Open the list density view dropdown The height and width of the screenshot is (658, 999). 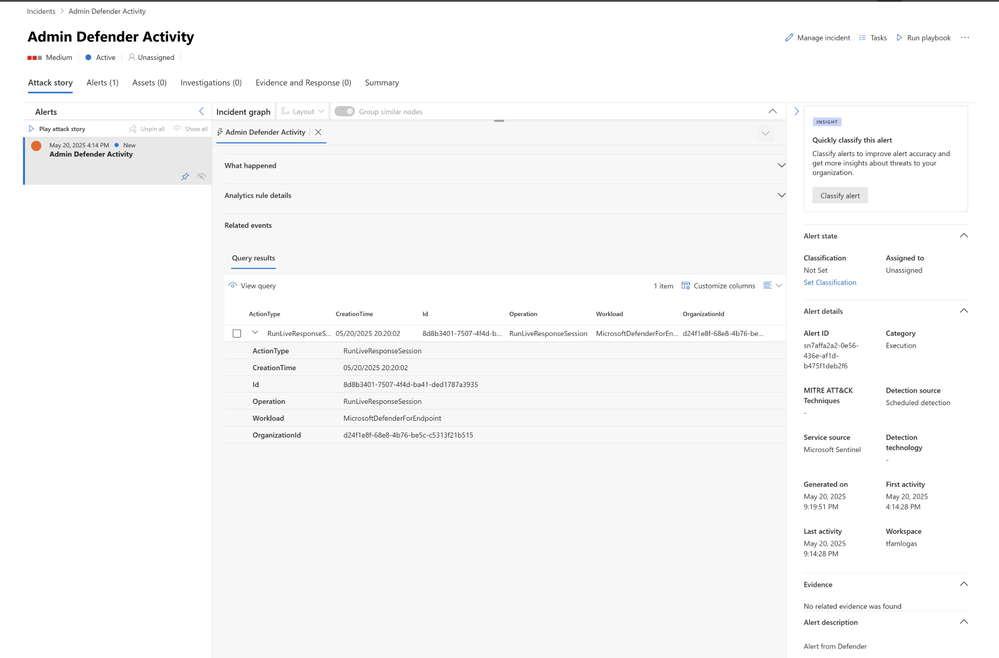click(772, 286)
